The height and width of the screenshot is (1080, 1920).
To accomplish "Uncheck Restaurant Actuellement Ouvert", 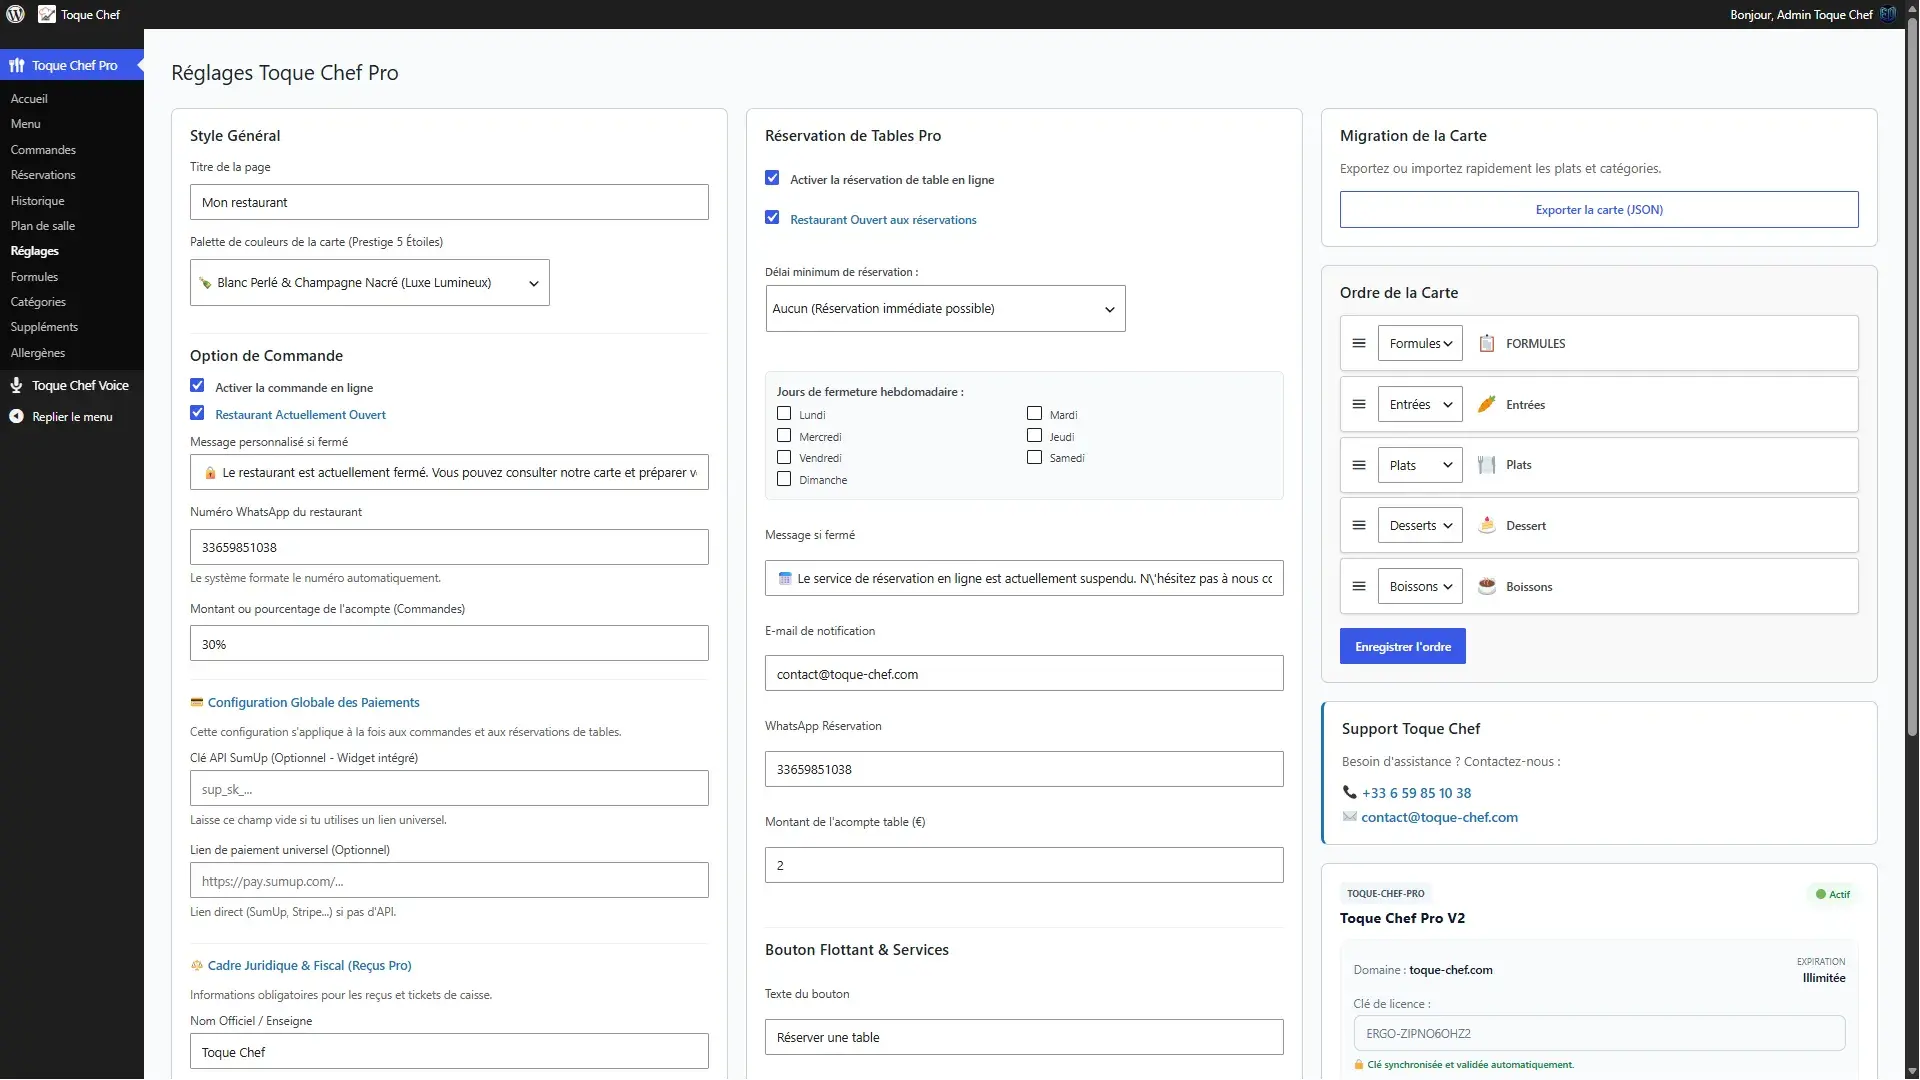I will (x=197, y=414).
